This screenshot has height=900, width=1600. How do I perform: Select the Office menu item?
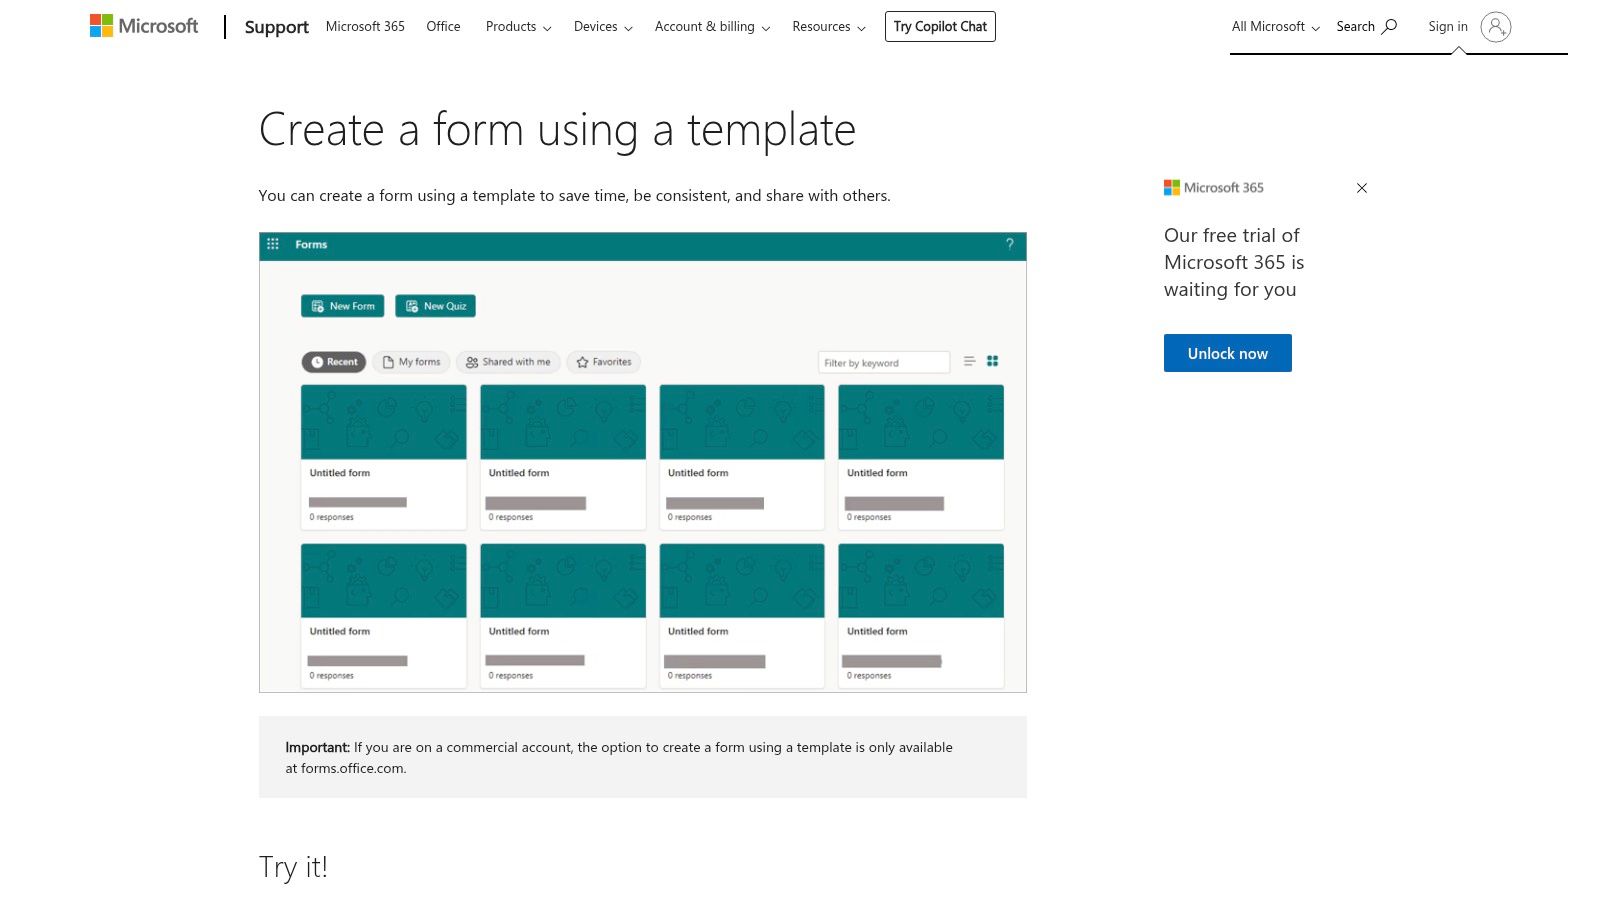(443, 26)
